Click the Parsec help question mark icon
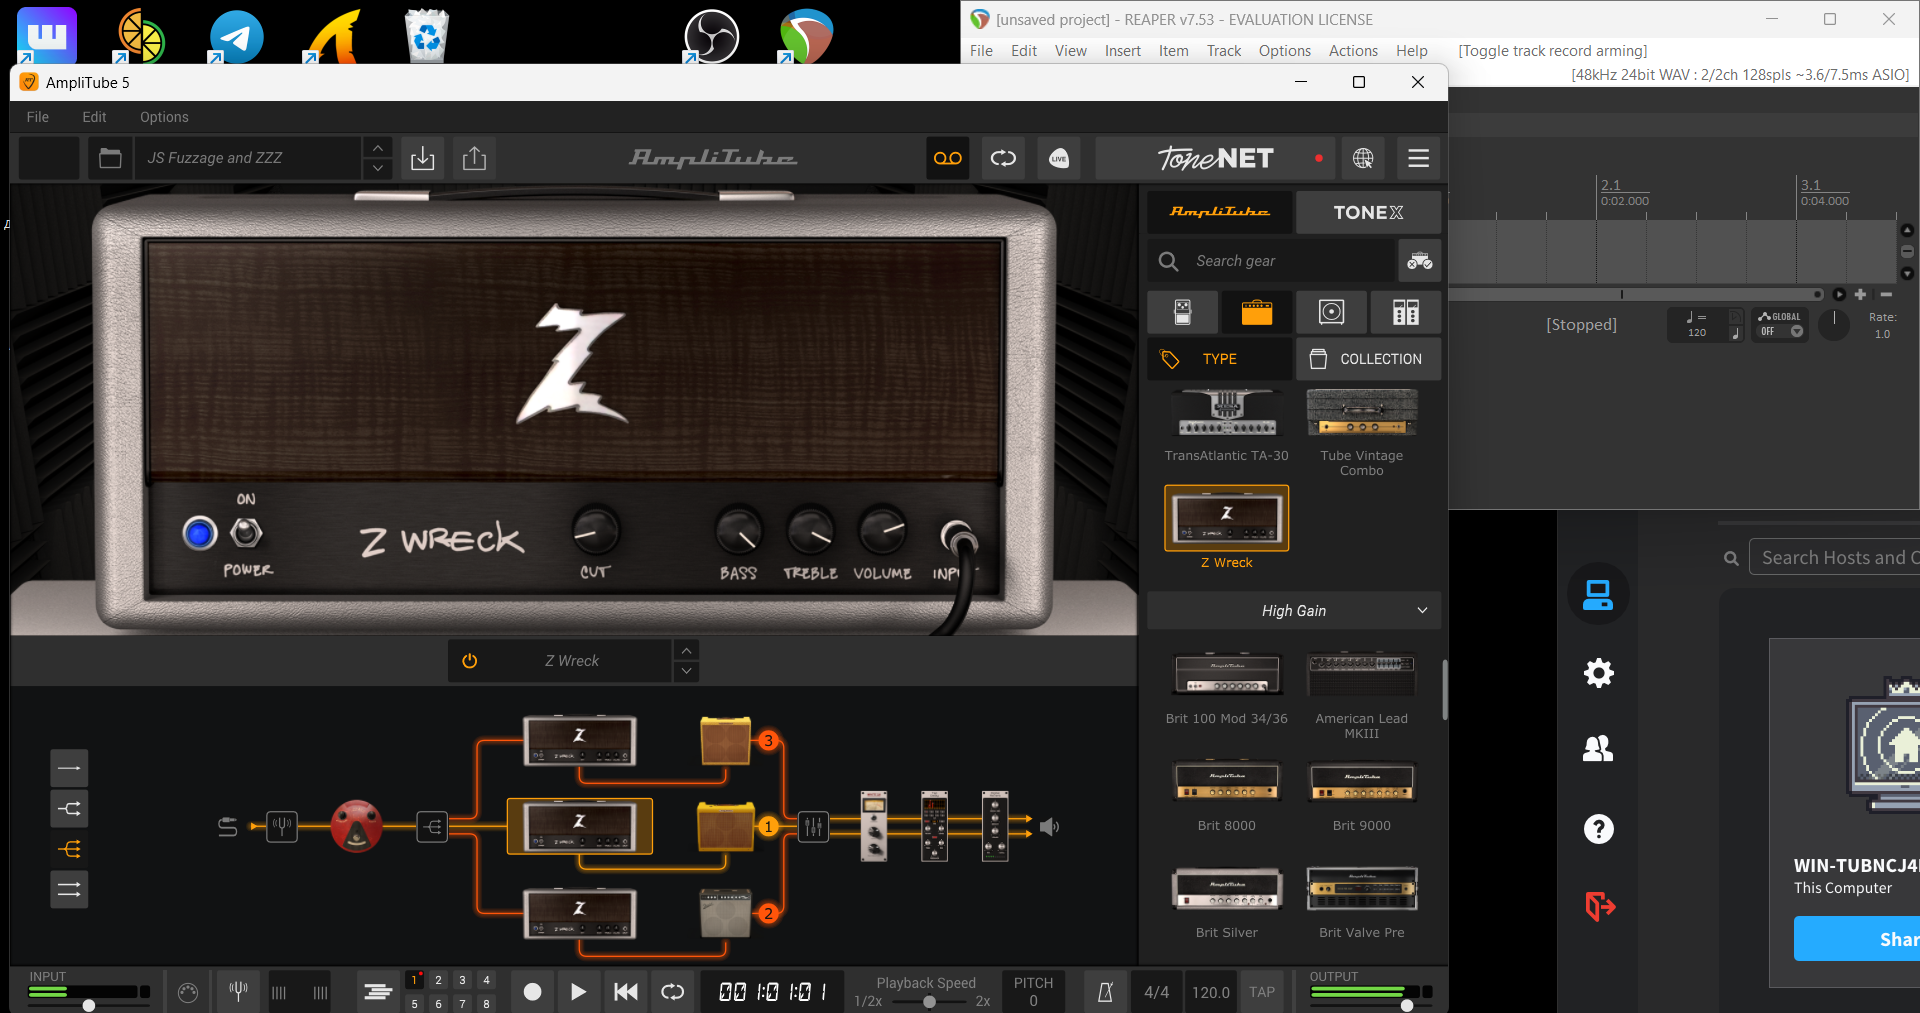The image size is (1920, 1013). coord(1598,829)
